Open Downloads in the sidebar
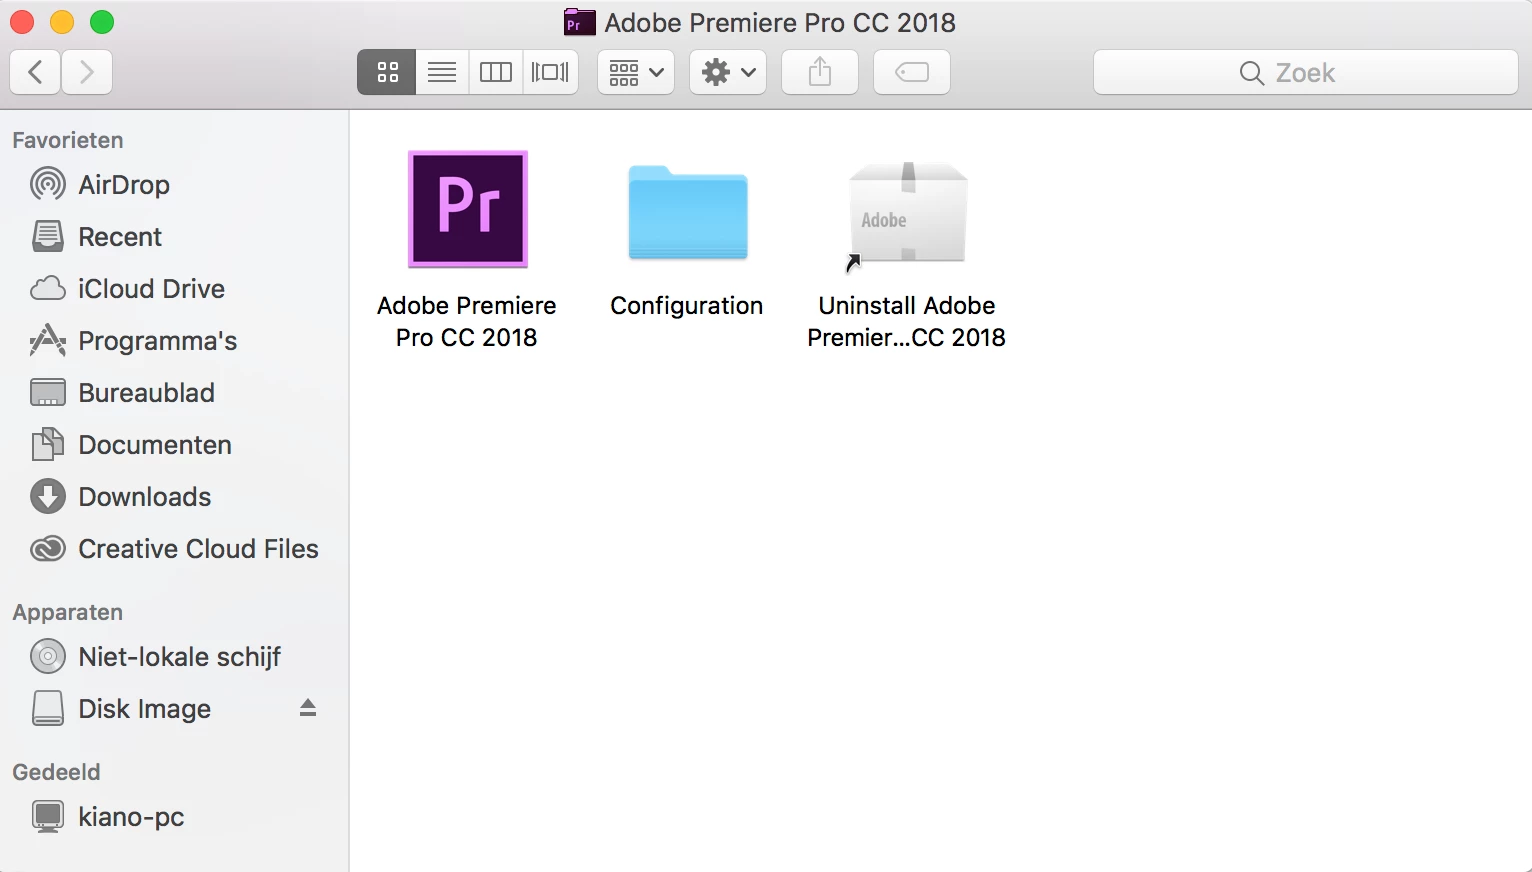The height and width of the screenshot is (872, 1532). (x=175, y=497)
